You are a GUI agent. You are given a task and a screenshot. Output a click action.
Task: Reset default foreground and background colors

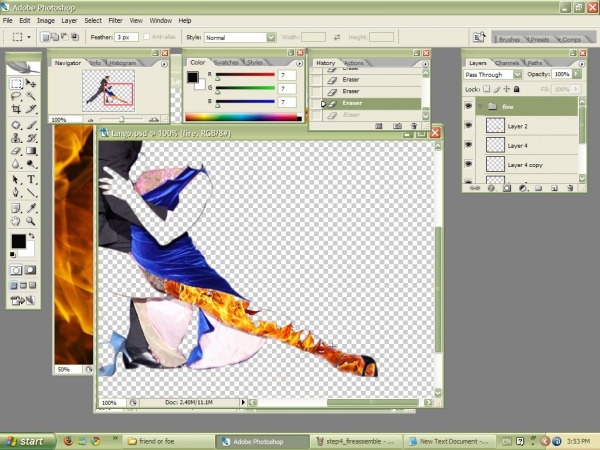click(13, 254)
